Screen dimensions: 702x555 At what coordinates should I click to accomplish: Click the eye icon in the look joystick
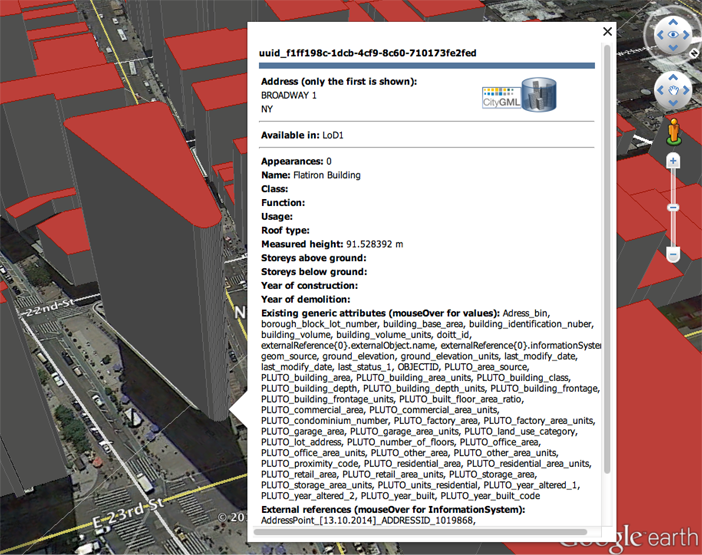click(x=673, y=34)
